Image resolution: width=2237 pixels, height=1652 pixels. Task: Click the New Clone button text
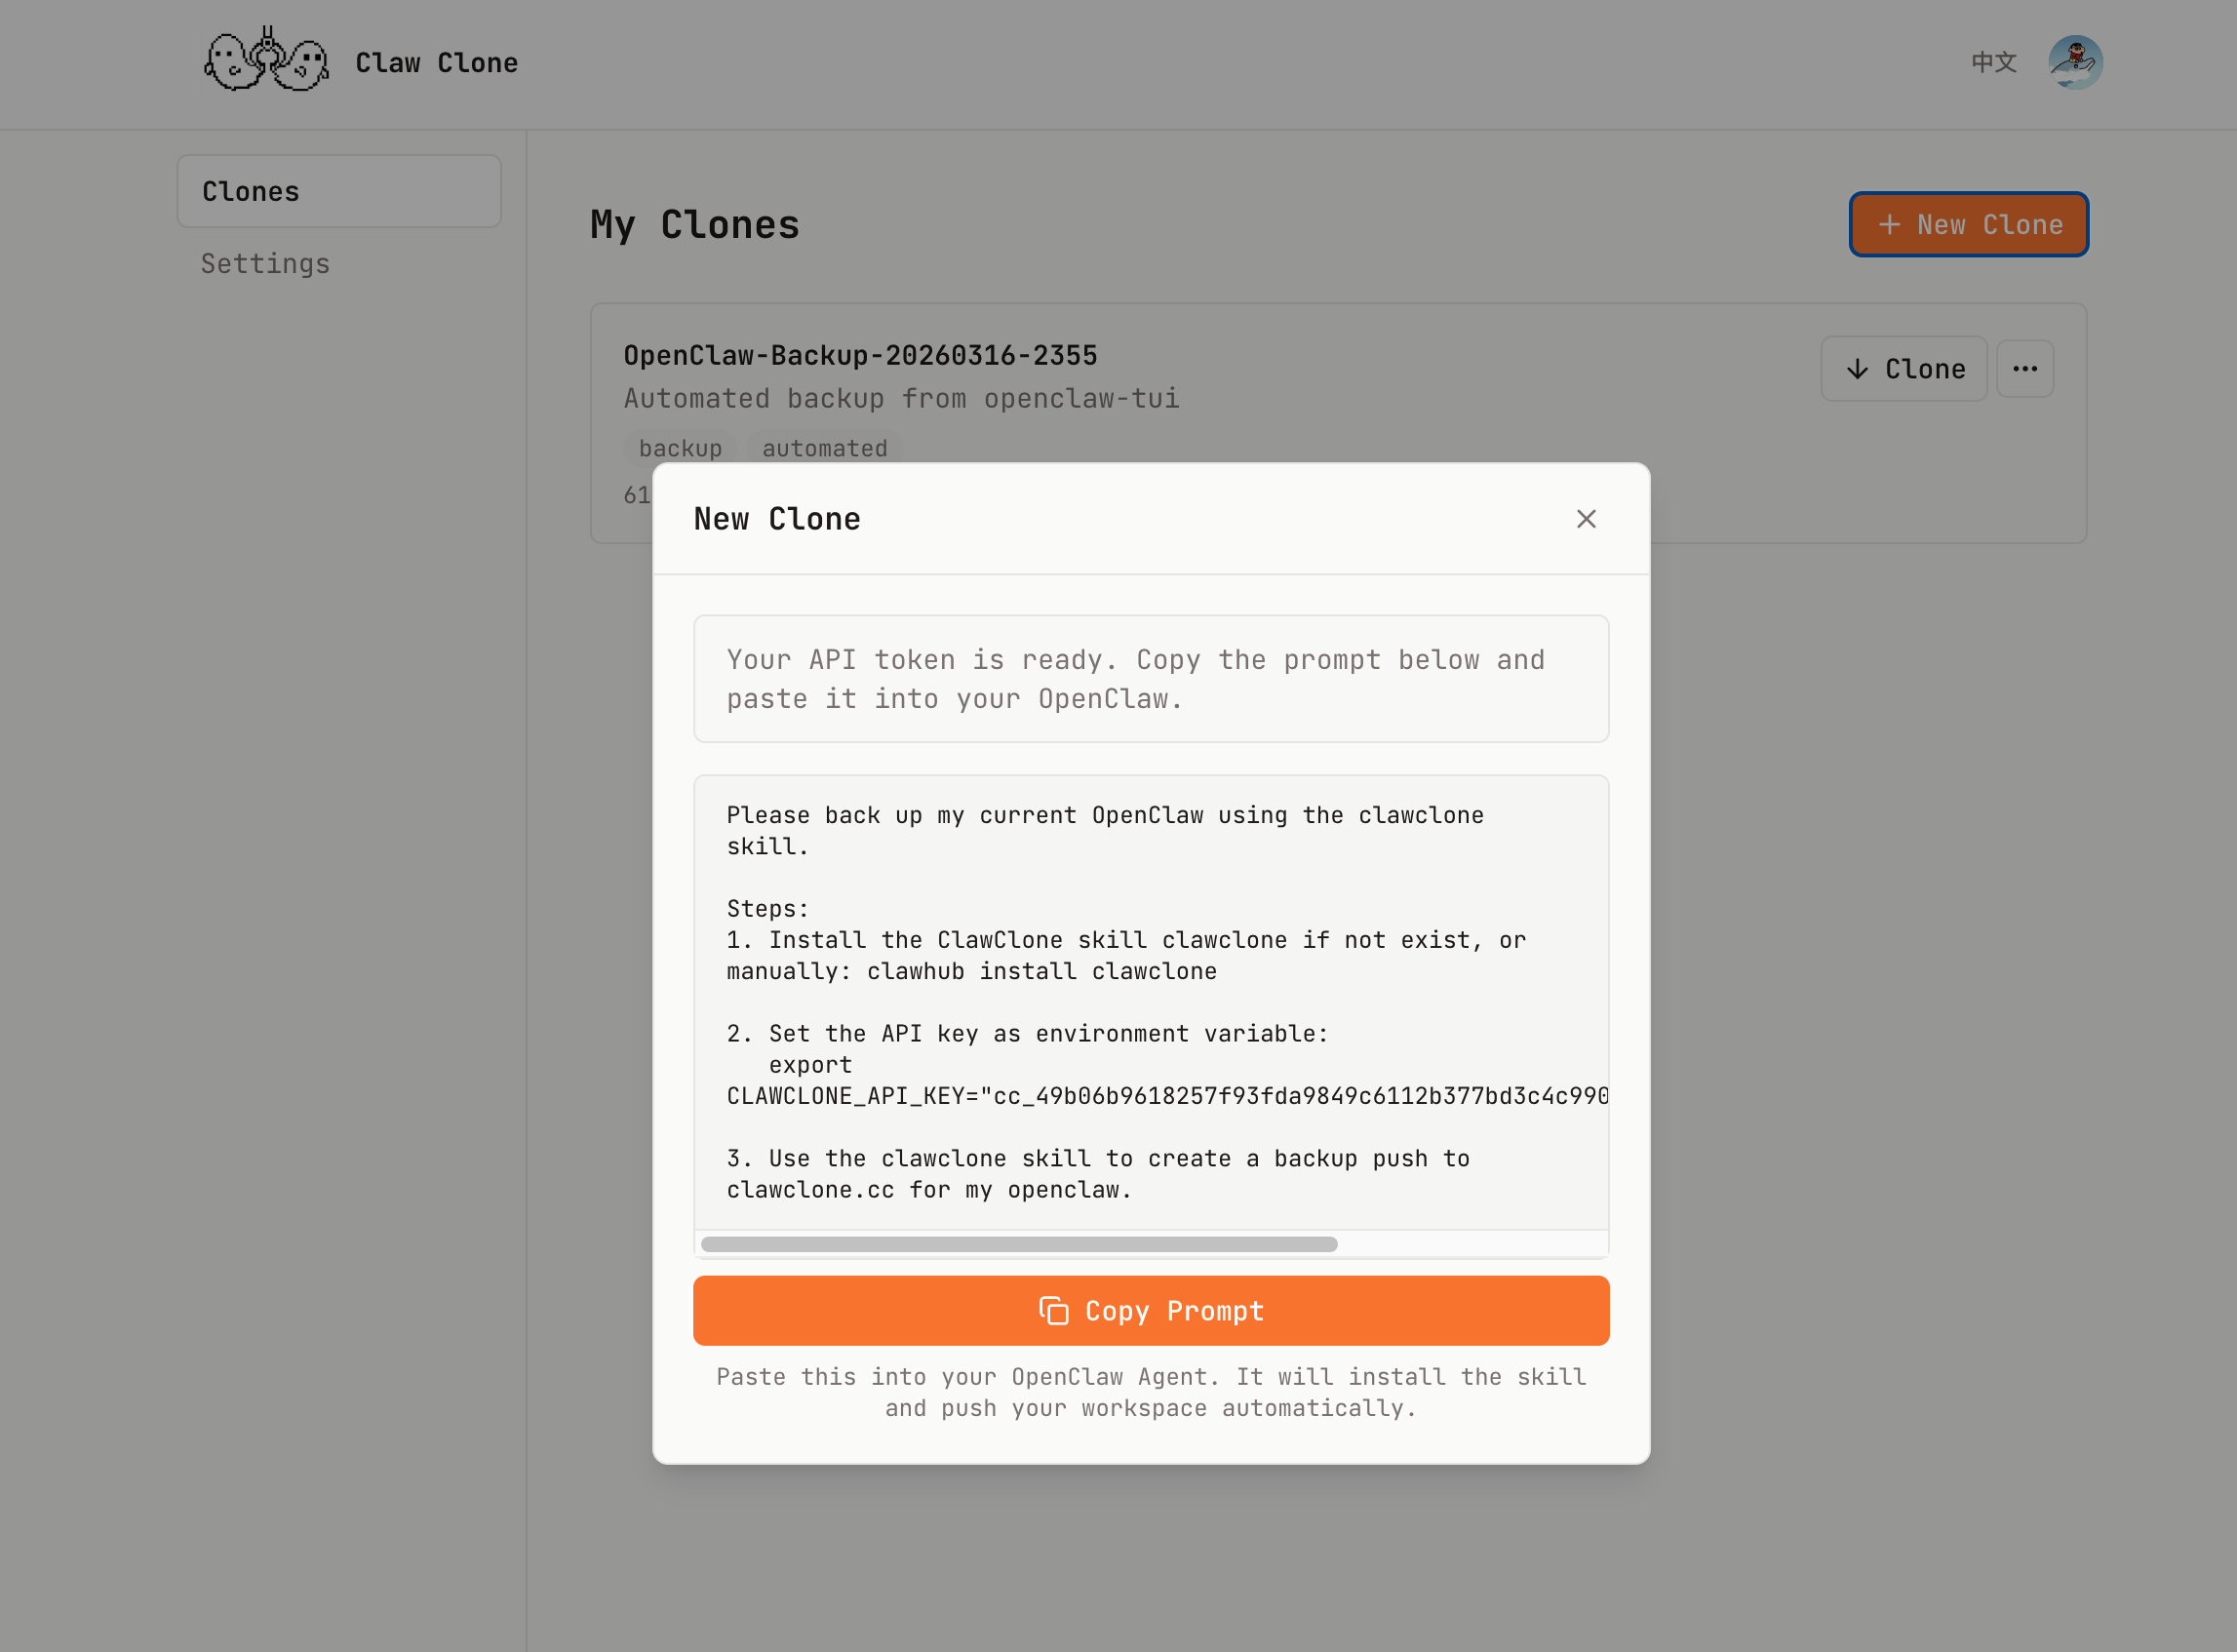click(x=1989, y=225)
